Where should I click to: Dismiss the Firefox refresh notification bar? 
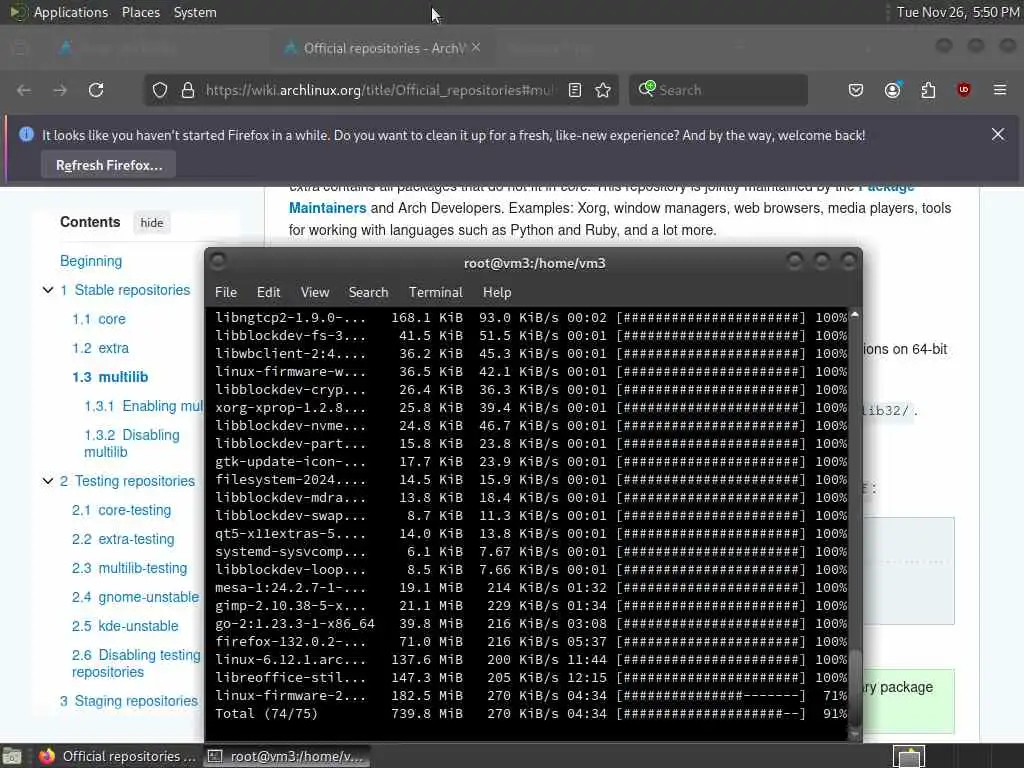tap(998, 134)
